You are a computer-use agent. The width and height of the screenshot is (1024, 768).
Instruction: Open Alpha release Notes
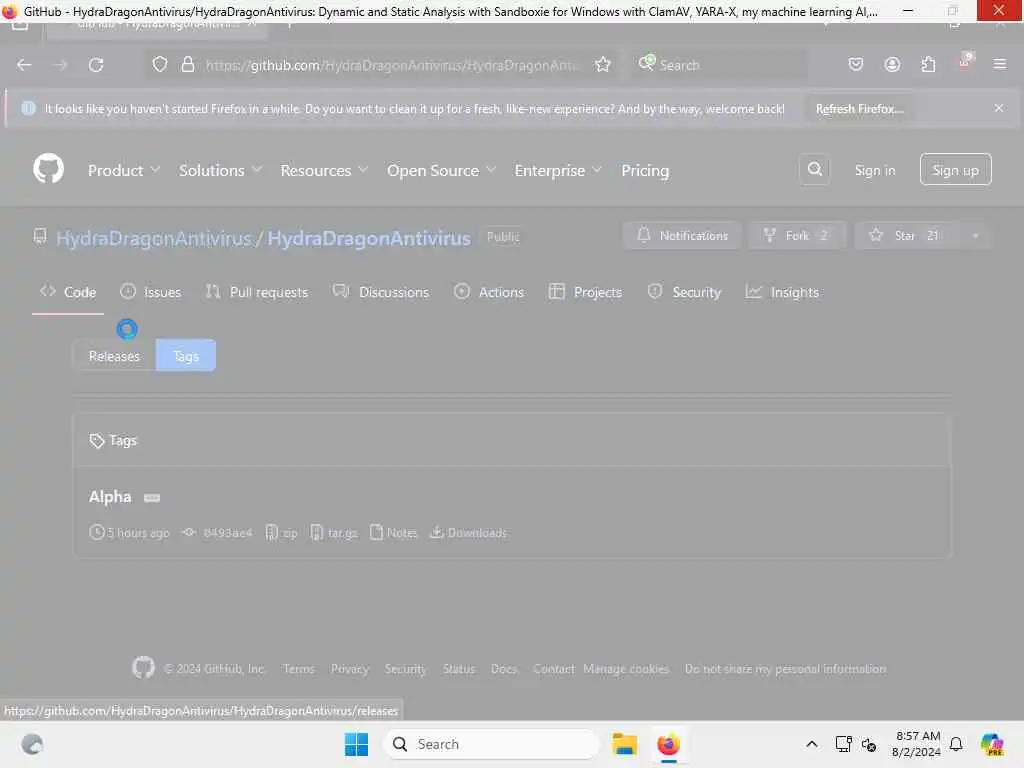393,533
